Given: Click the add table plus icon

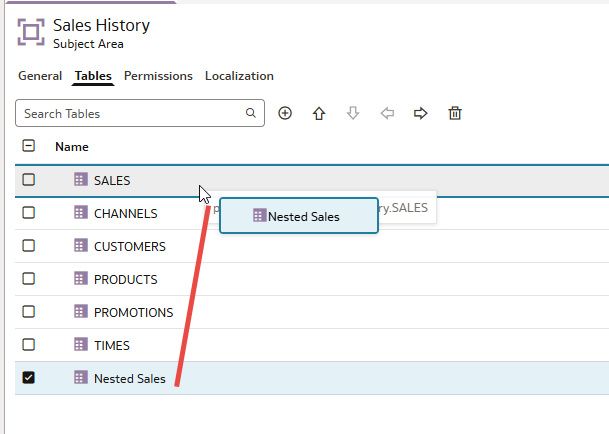Looking at the screenshot, I should tap(285, 114).
